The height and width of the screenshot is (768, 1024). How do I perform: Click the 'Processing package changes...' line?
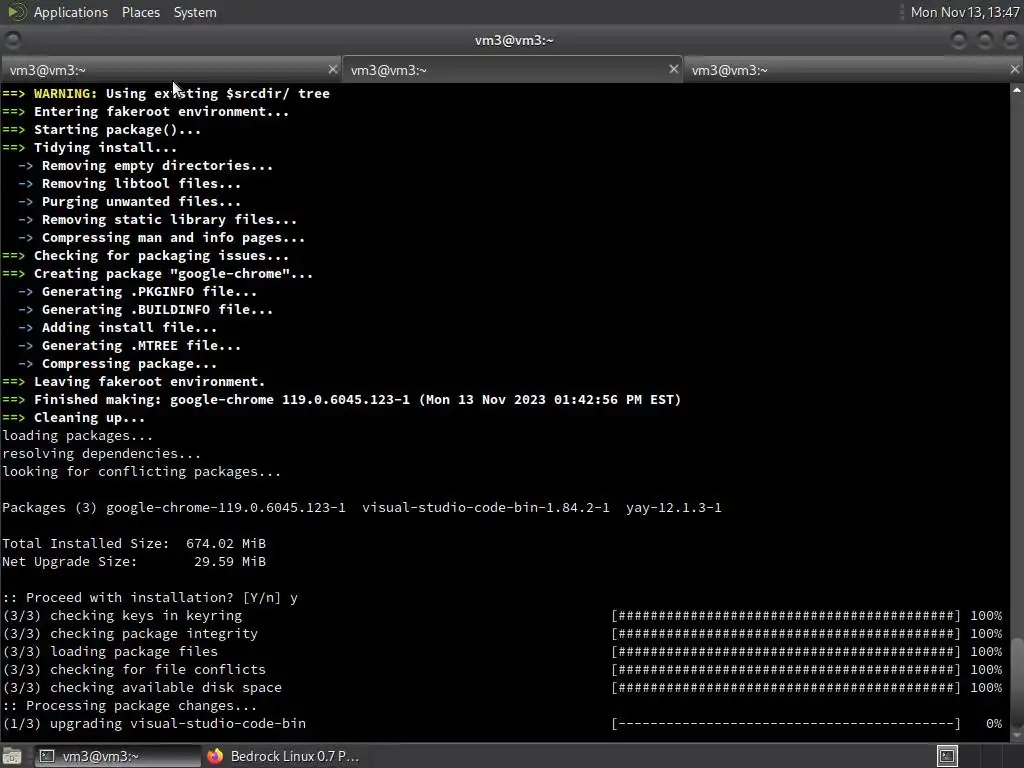click(x=130, y=705)
